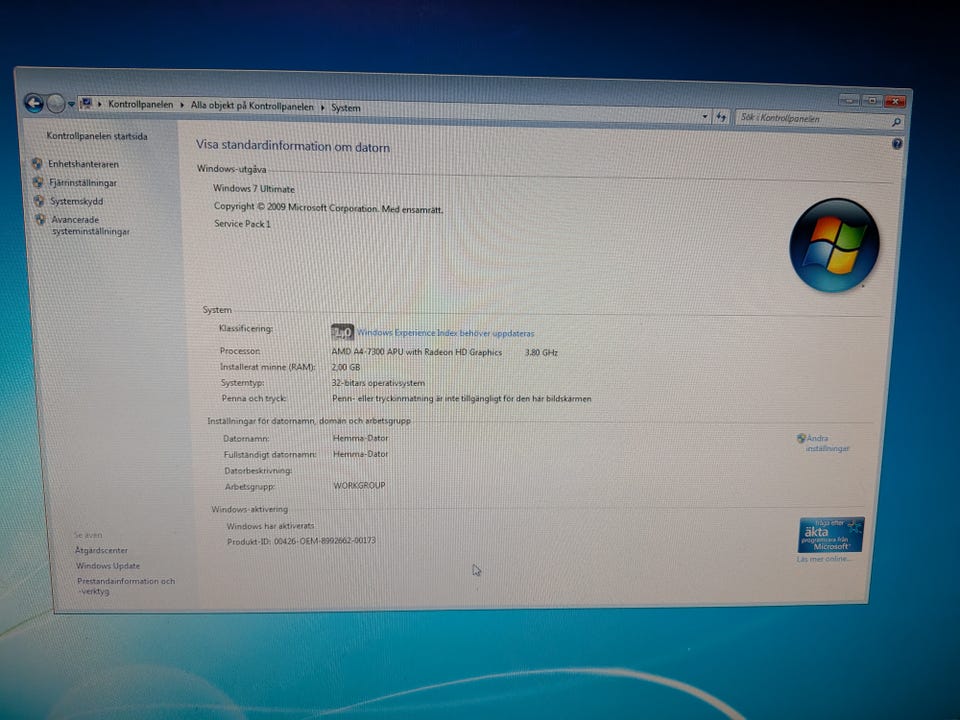Click the Systemskydd shield icon

(x=39, y=201)
